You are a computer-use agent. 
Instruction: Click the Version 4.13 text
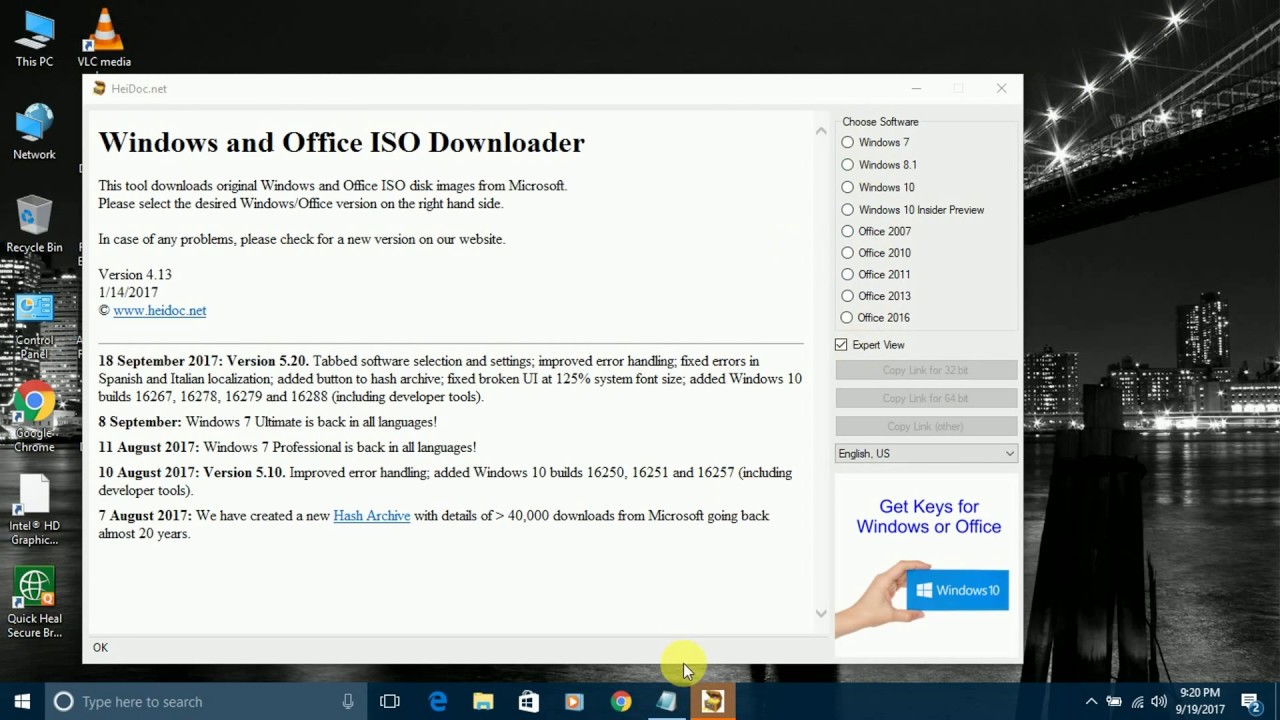tap(135, 274)
